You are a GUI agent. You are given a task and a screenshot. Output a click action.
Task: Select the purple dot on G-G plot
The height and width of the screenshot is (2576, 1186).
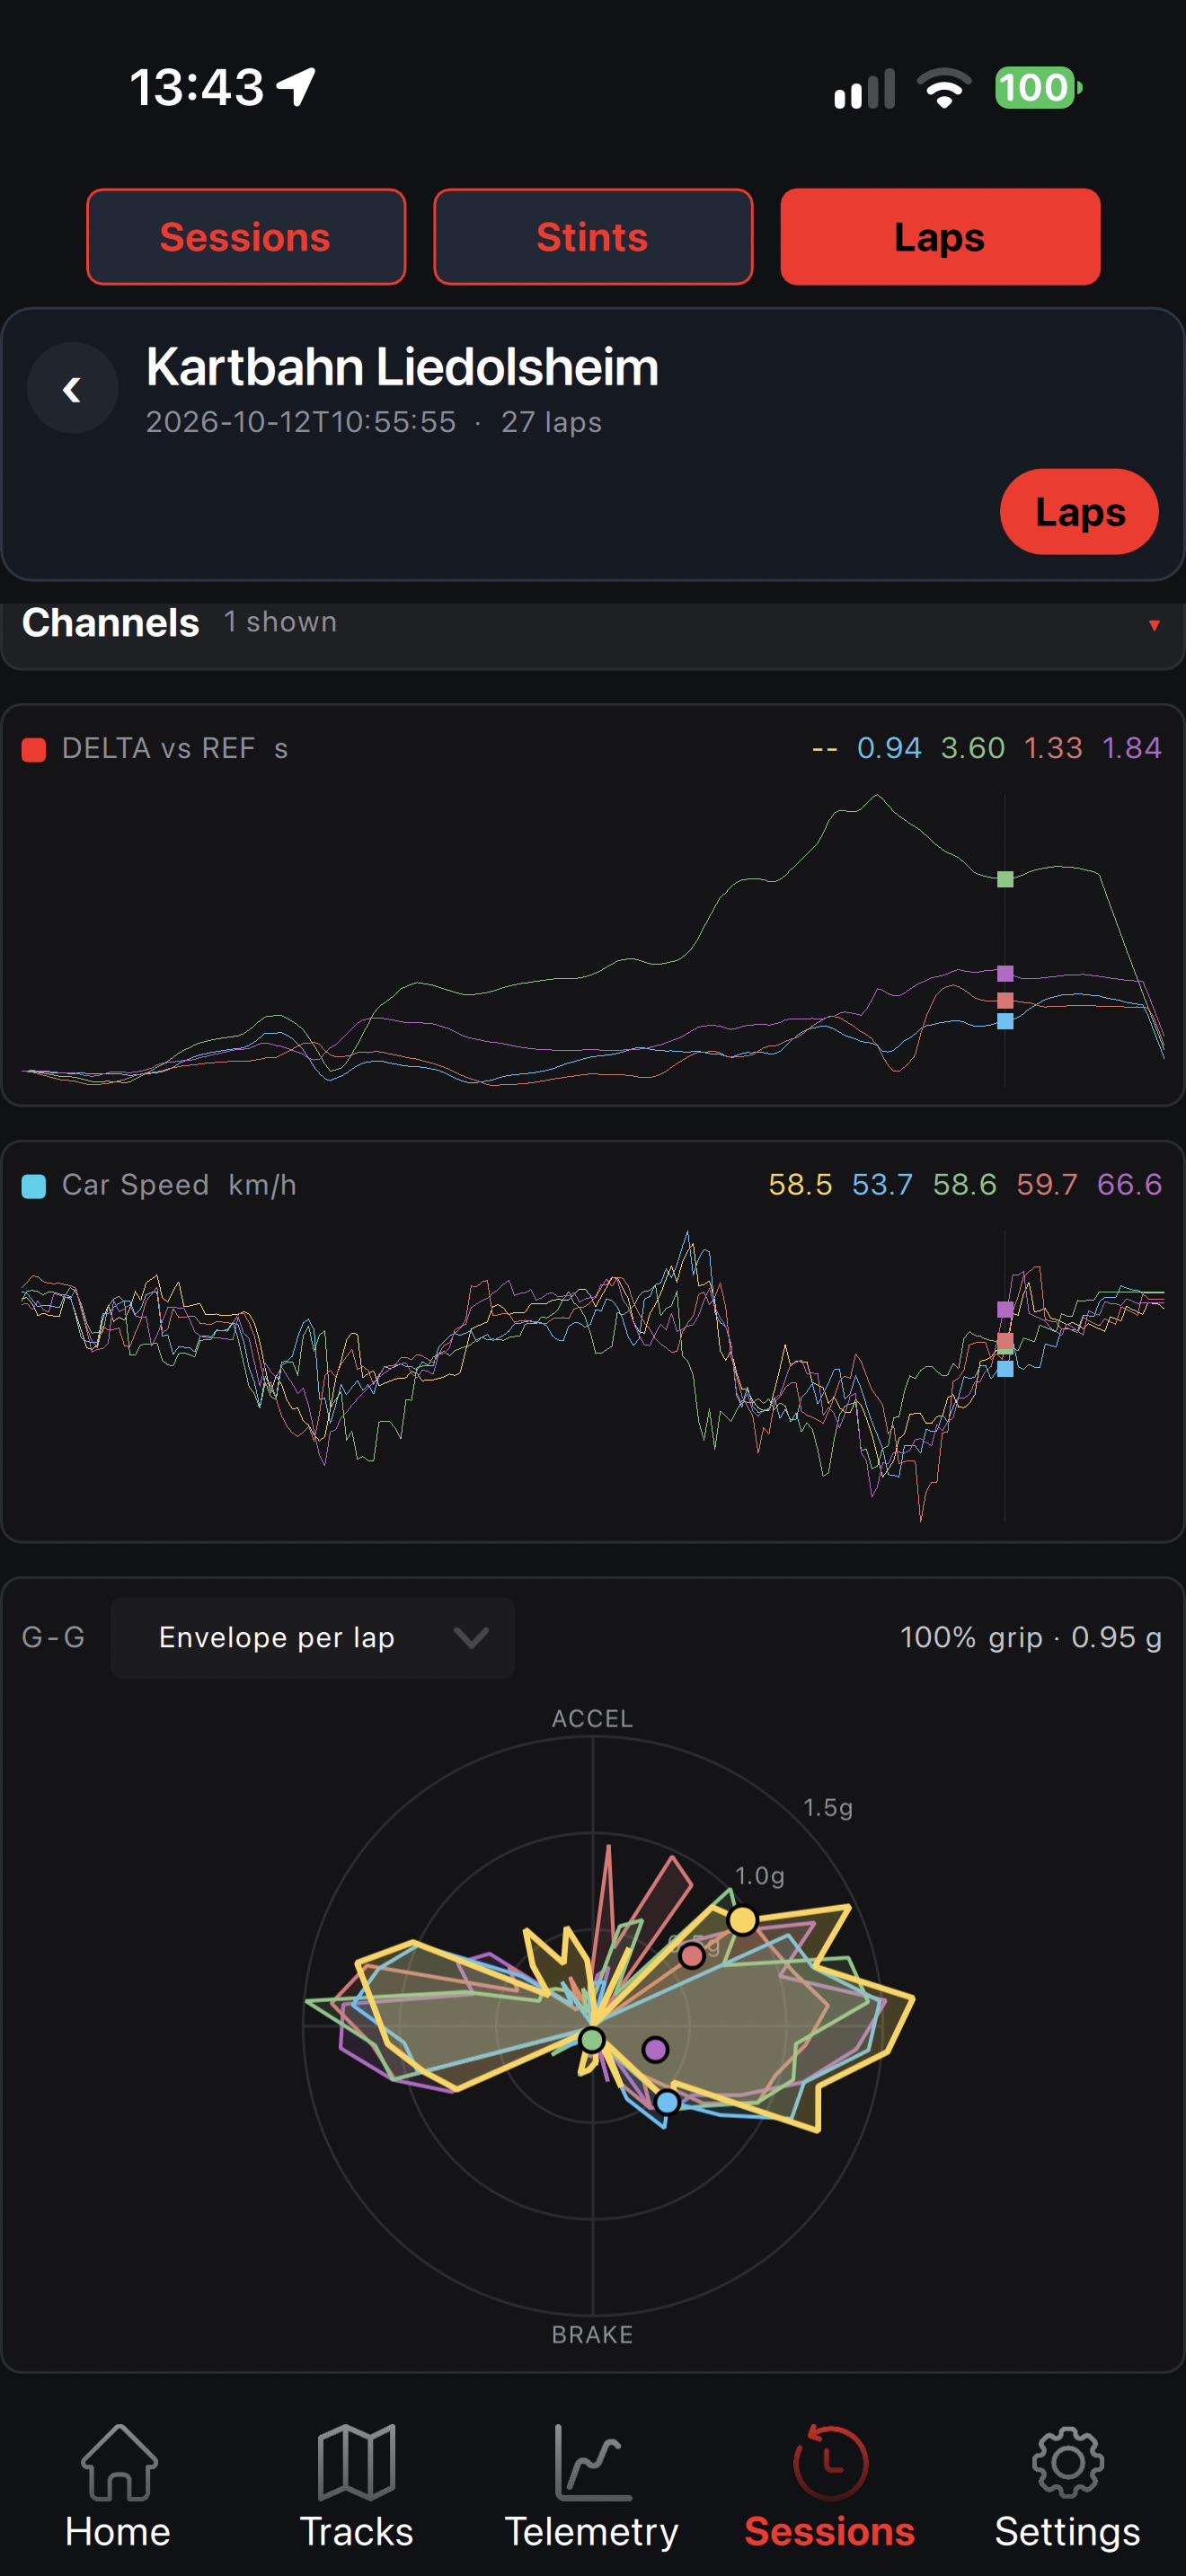pos(655,2050)
